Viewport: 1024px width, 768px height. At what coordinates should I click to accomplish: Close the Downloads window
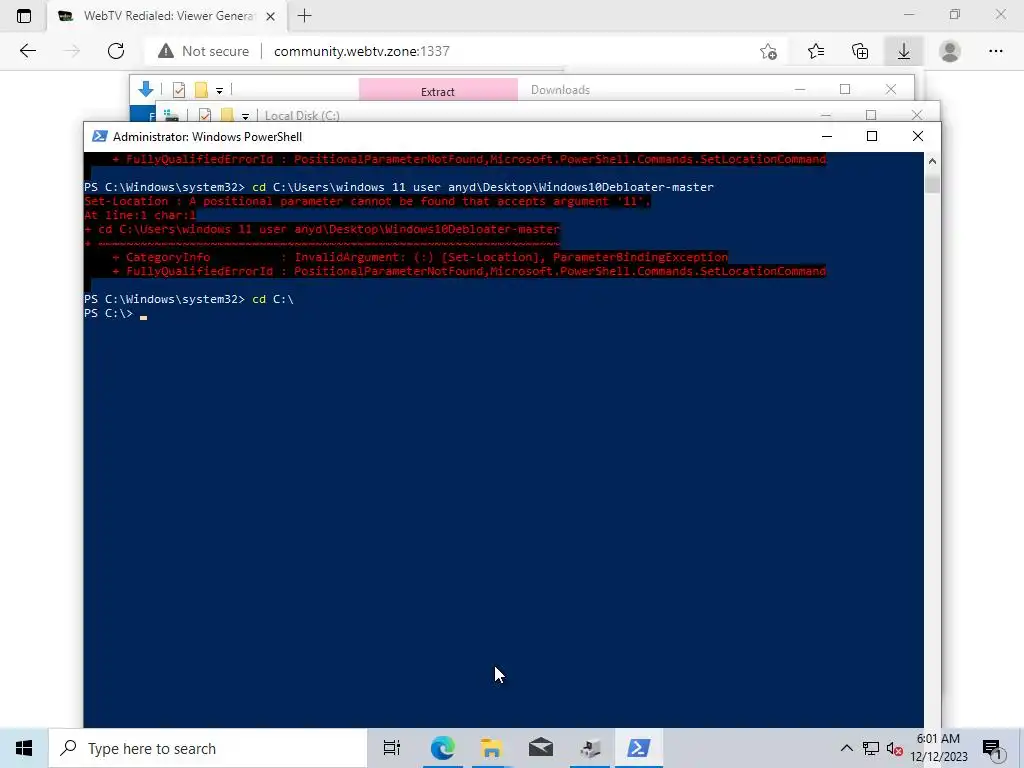click(x=891, y=89)
